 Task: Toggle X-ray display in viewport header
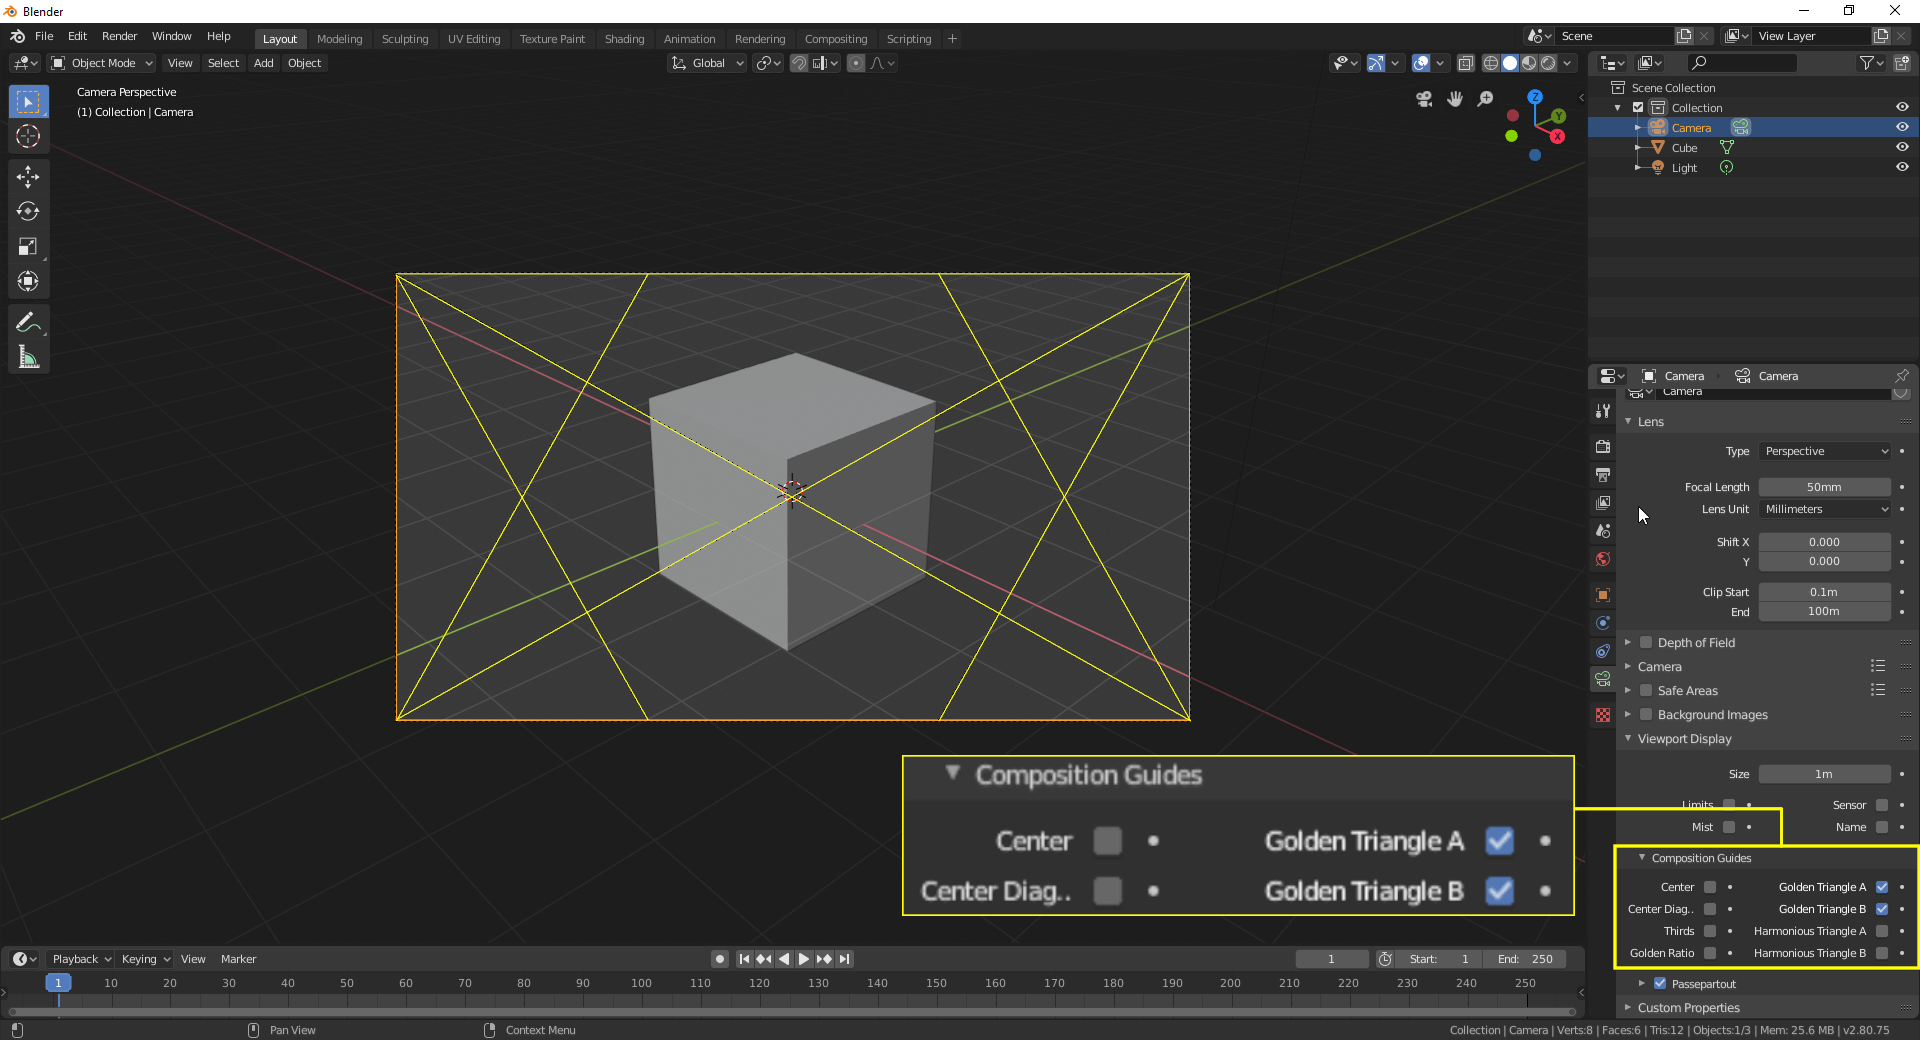1466,63
